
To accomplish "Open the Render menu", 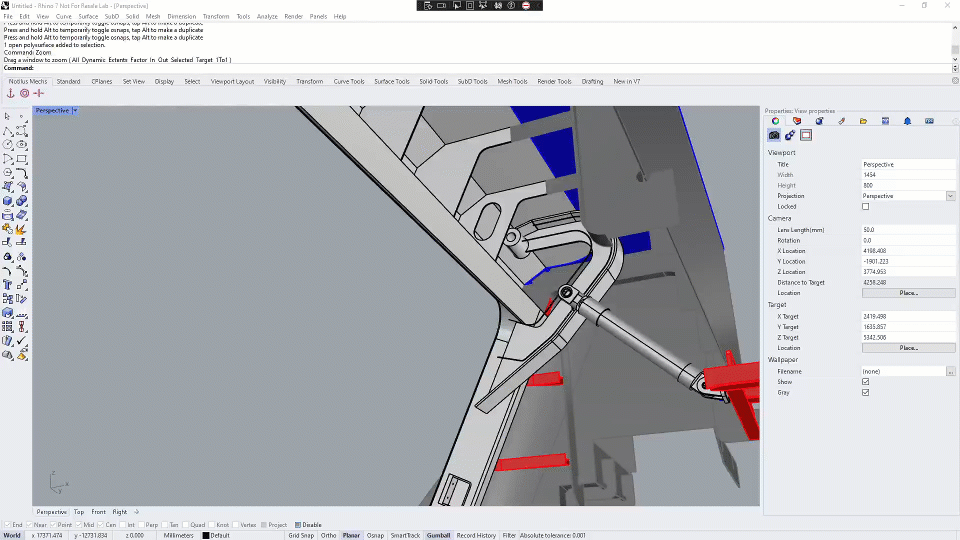I will click(x=293, y=17).
